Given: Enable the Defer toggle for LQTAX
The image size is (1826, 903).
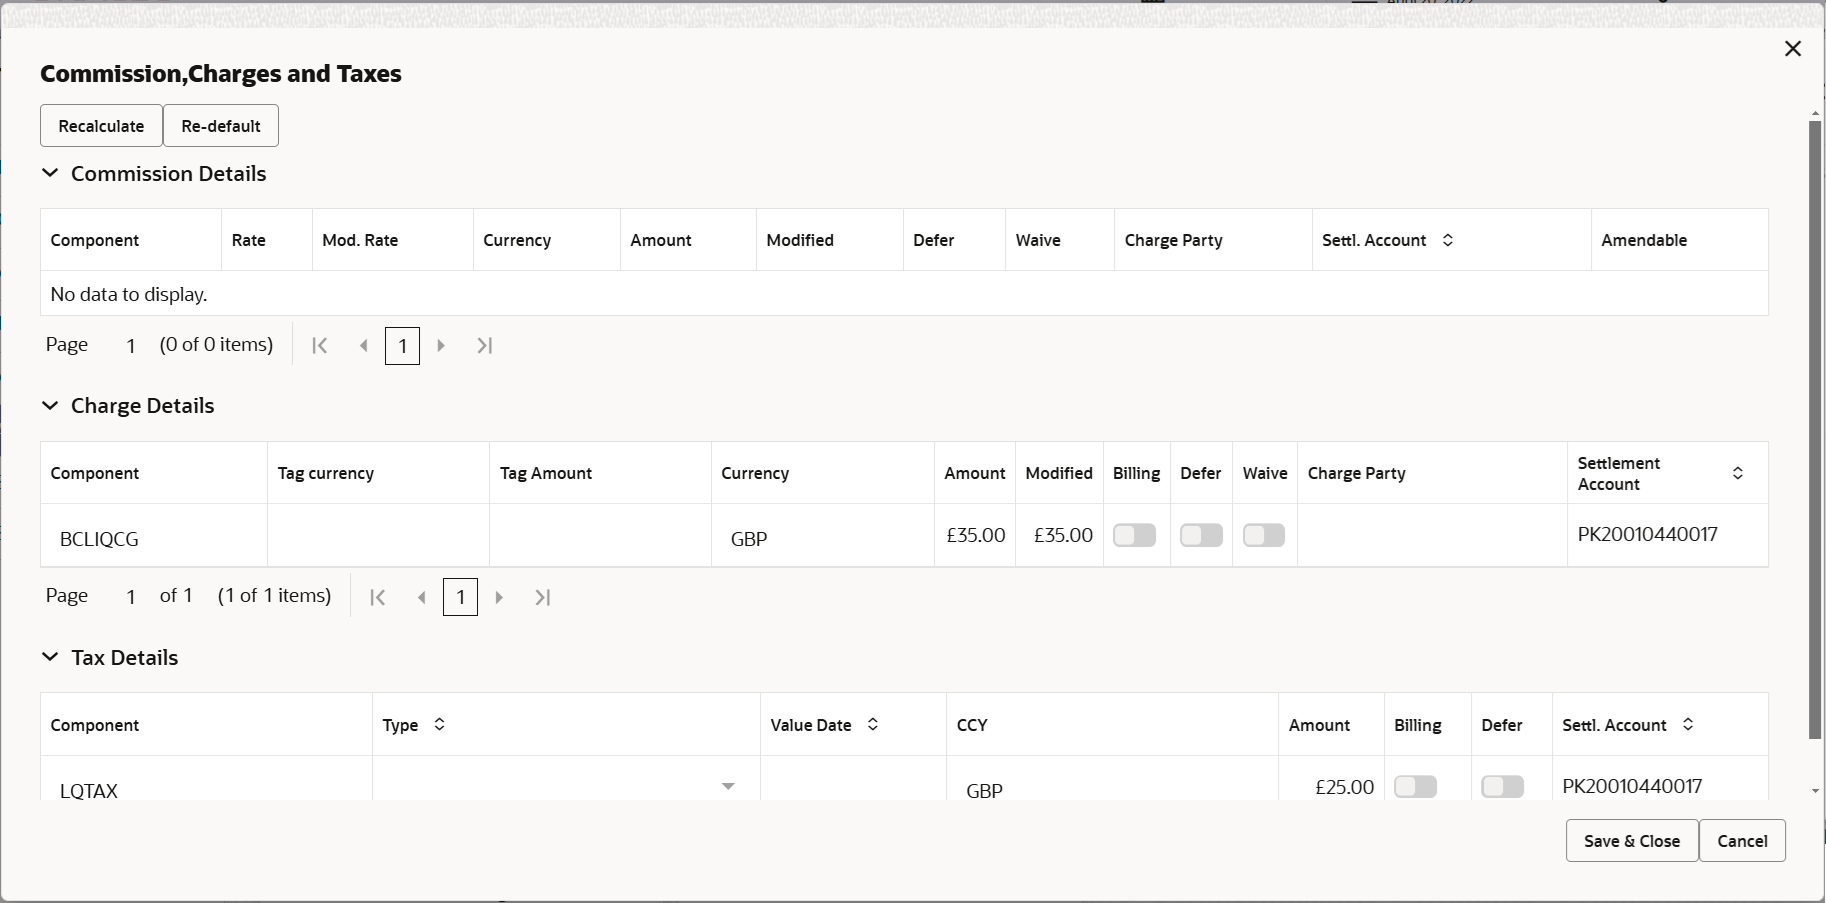Looking at the screenshot, I should tap(1502, 786).
